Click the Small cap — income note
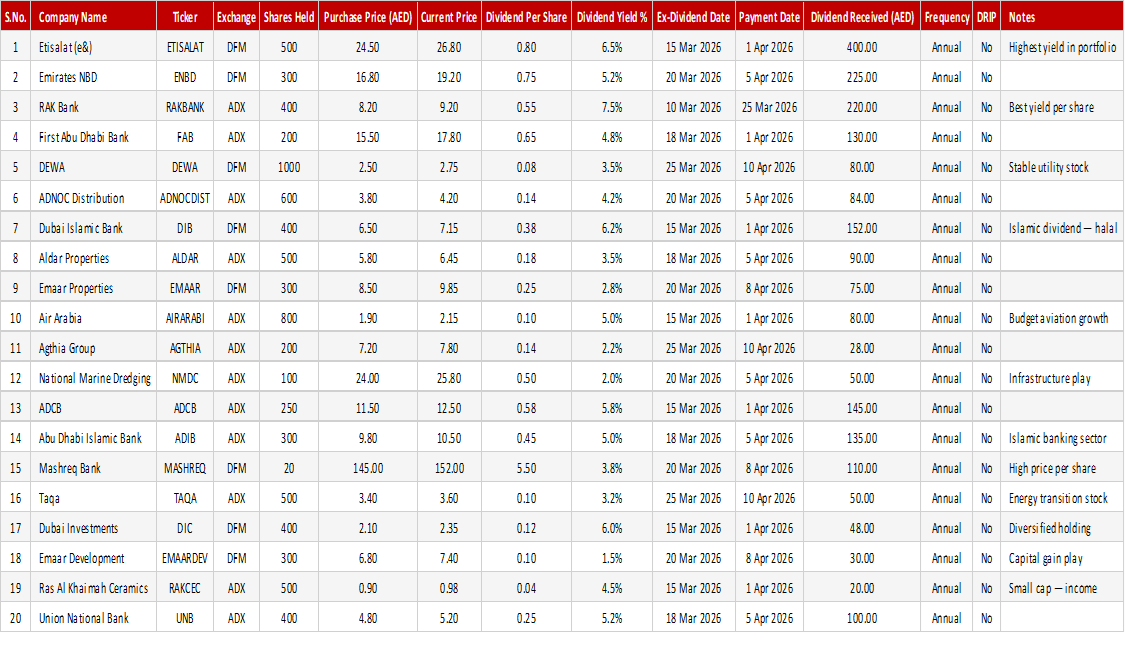The height and width of the screenshot is (661, 1125). click(x=1062, y=588)
